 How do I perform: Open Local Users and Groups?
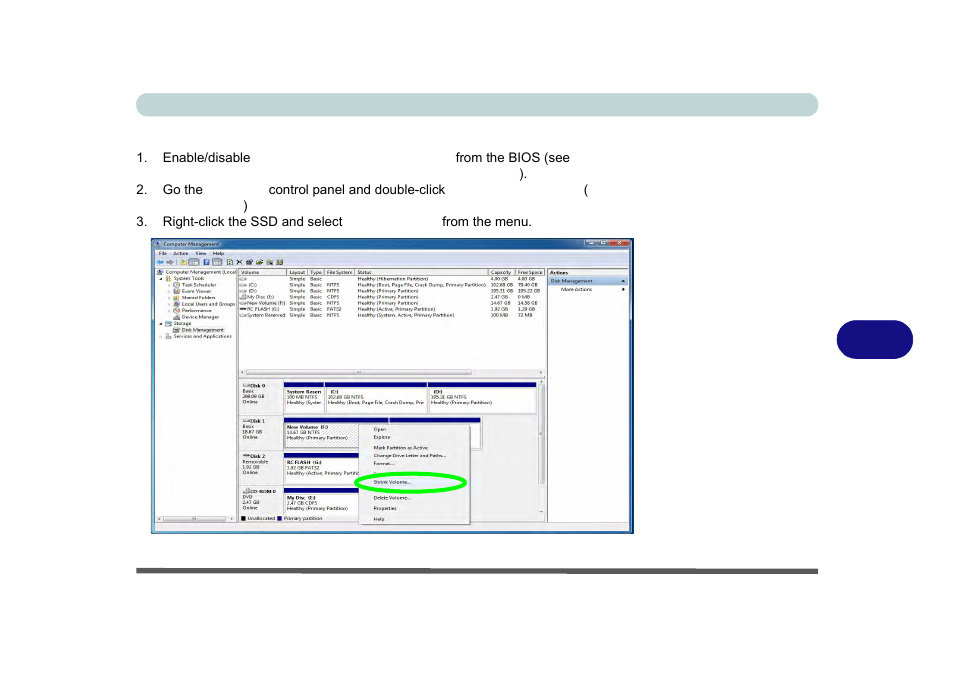203,303
